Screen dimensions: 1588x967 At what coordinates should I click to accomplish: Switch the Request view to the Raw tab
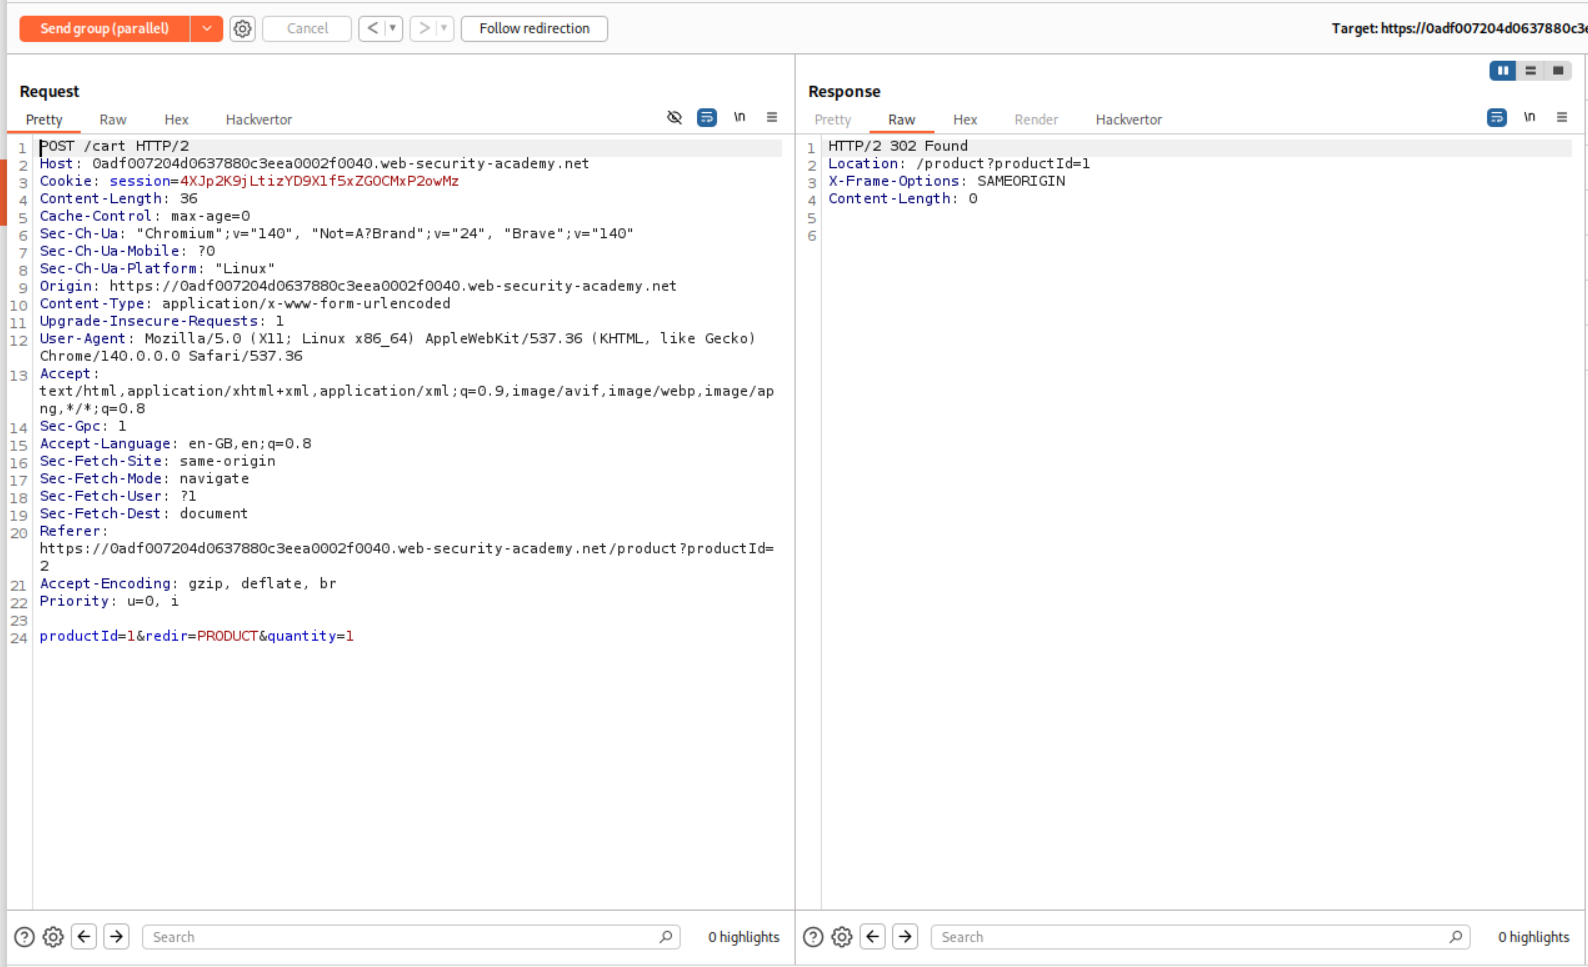click(x=113, y=119)
